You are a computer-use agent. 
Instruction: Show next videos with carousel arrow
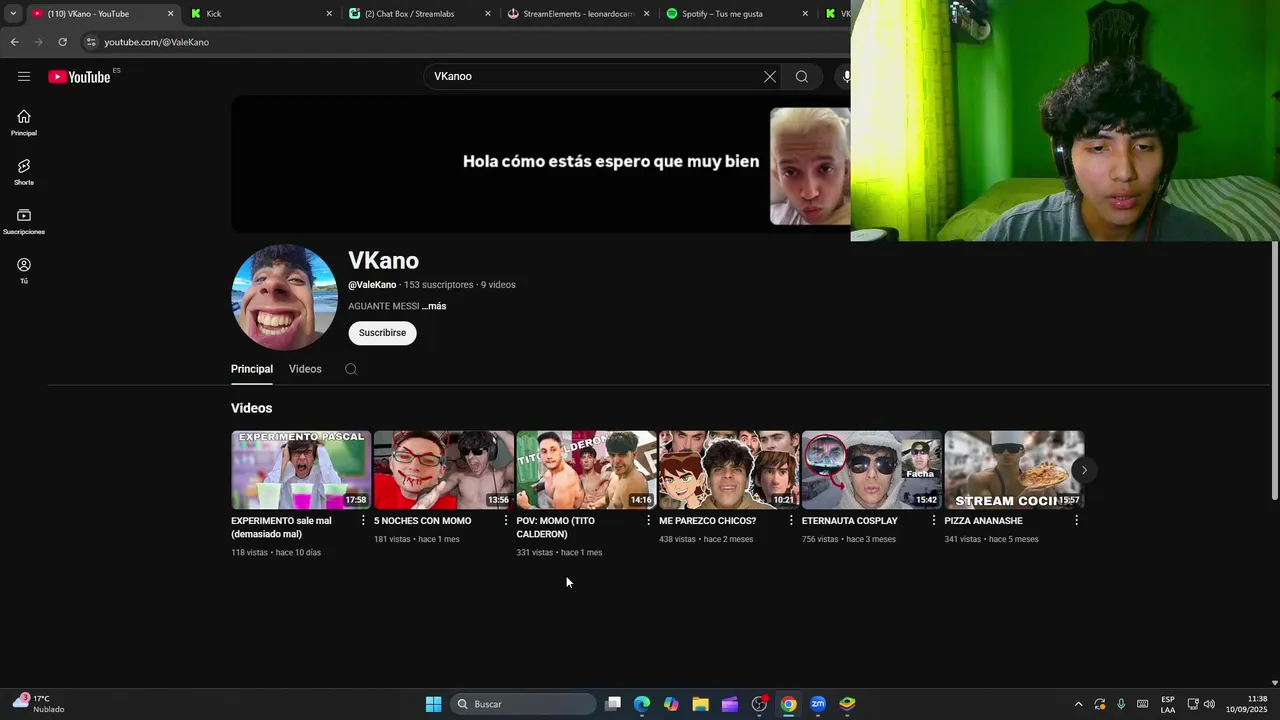1084,470
